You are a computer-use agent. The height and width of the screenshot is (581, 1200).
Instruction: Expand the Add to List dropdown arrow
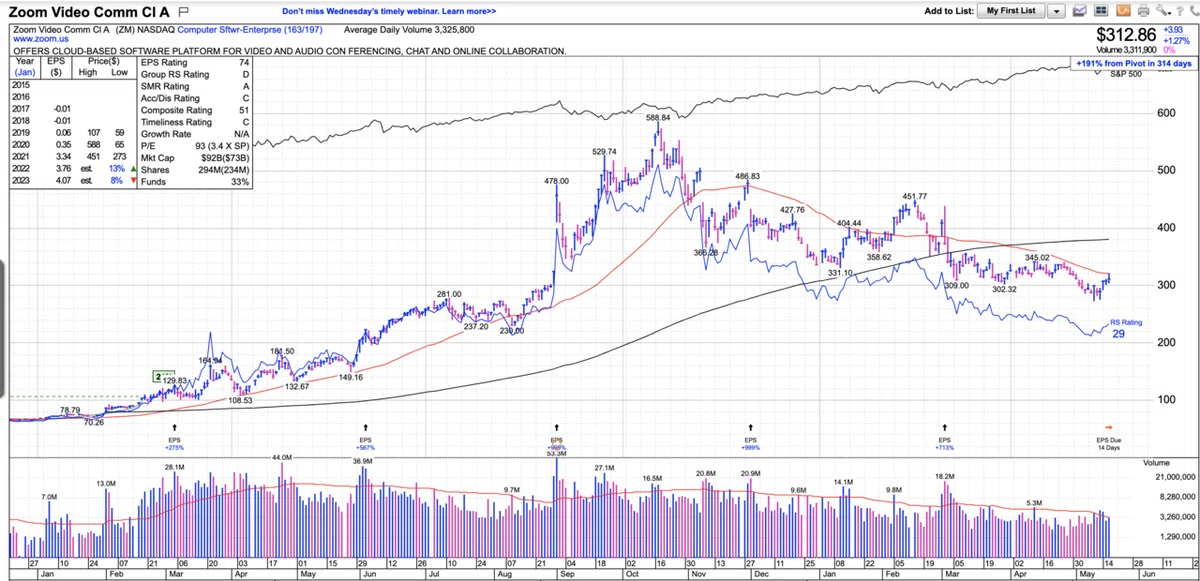pos(1056,11)
